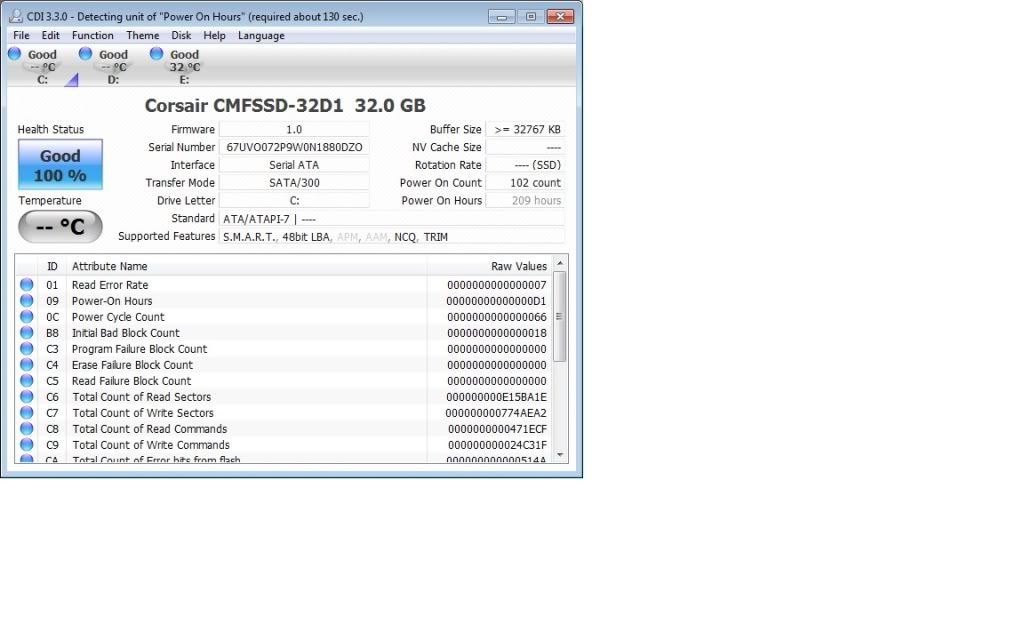Click the Attribute Name column header
1024x640 pixels.
point(247,266)
